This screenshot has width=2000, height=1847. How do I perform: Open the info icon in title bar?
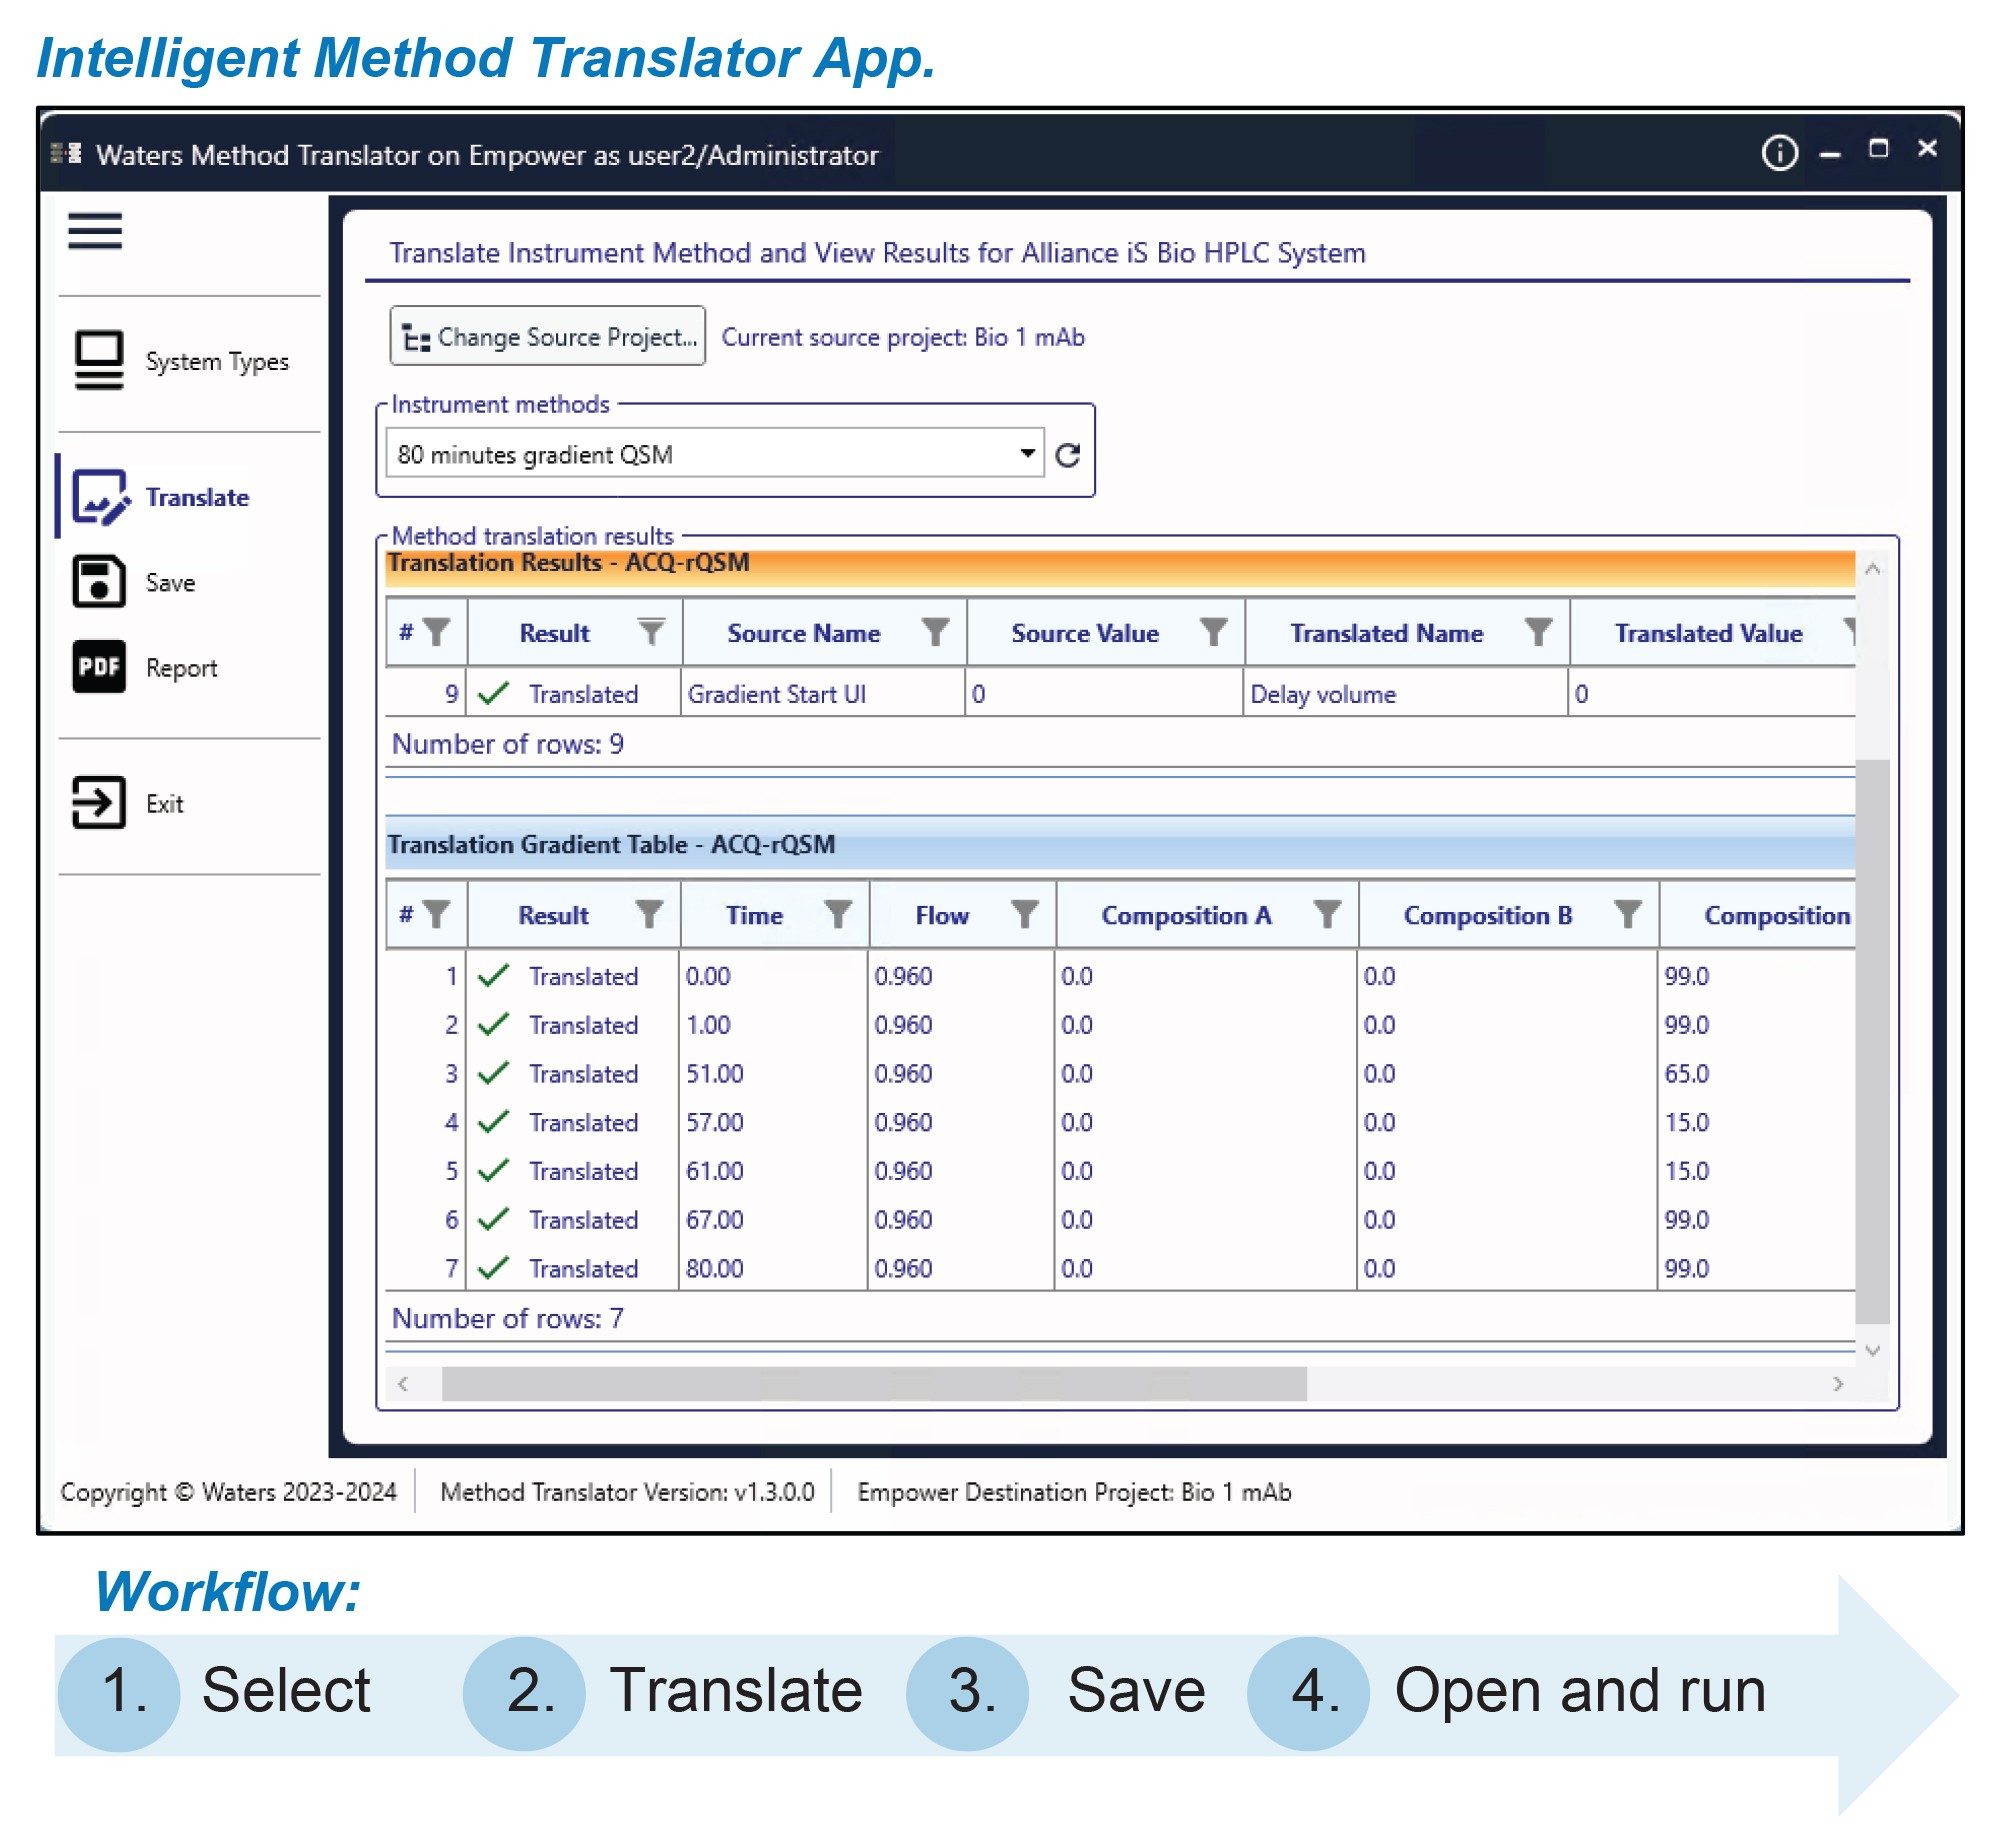[1779, 153]
